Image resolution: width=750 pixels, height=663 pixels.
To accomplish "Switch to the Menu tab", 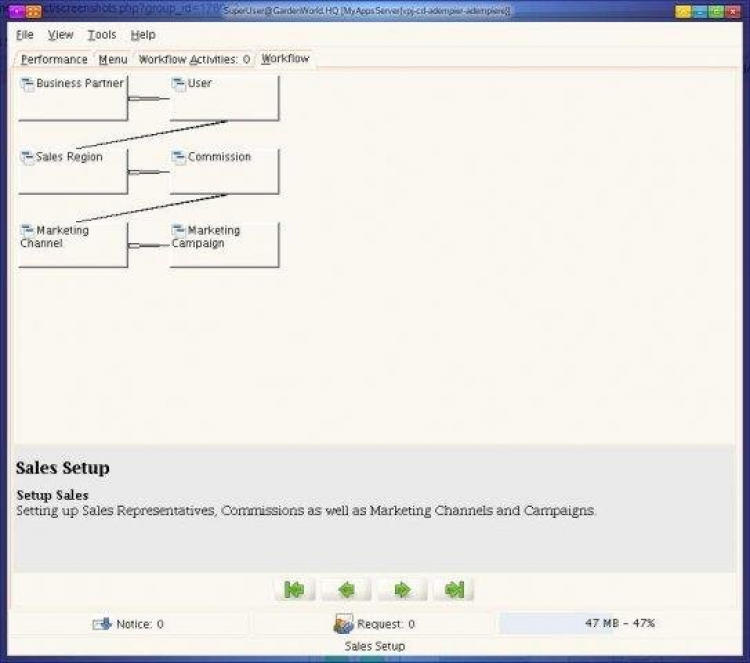I will 112,60.
